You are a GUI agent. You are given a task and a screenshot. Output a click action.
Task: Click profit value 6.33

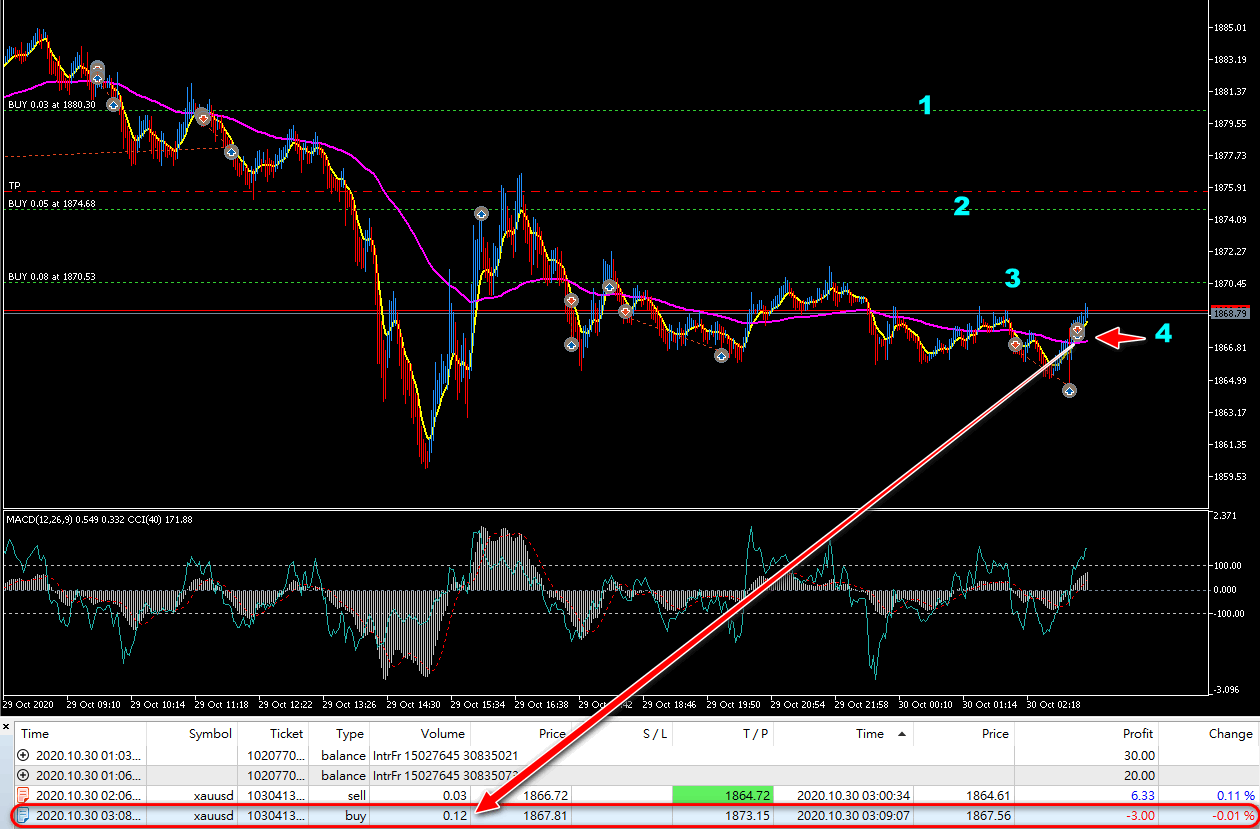1142,795
